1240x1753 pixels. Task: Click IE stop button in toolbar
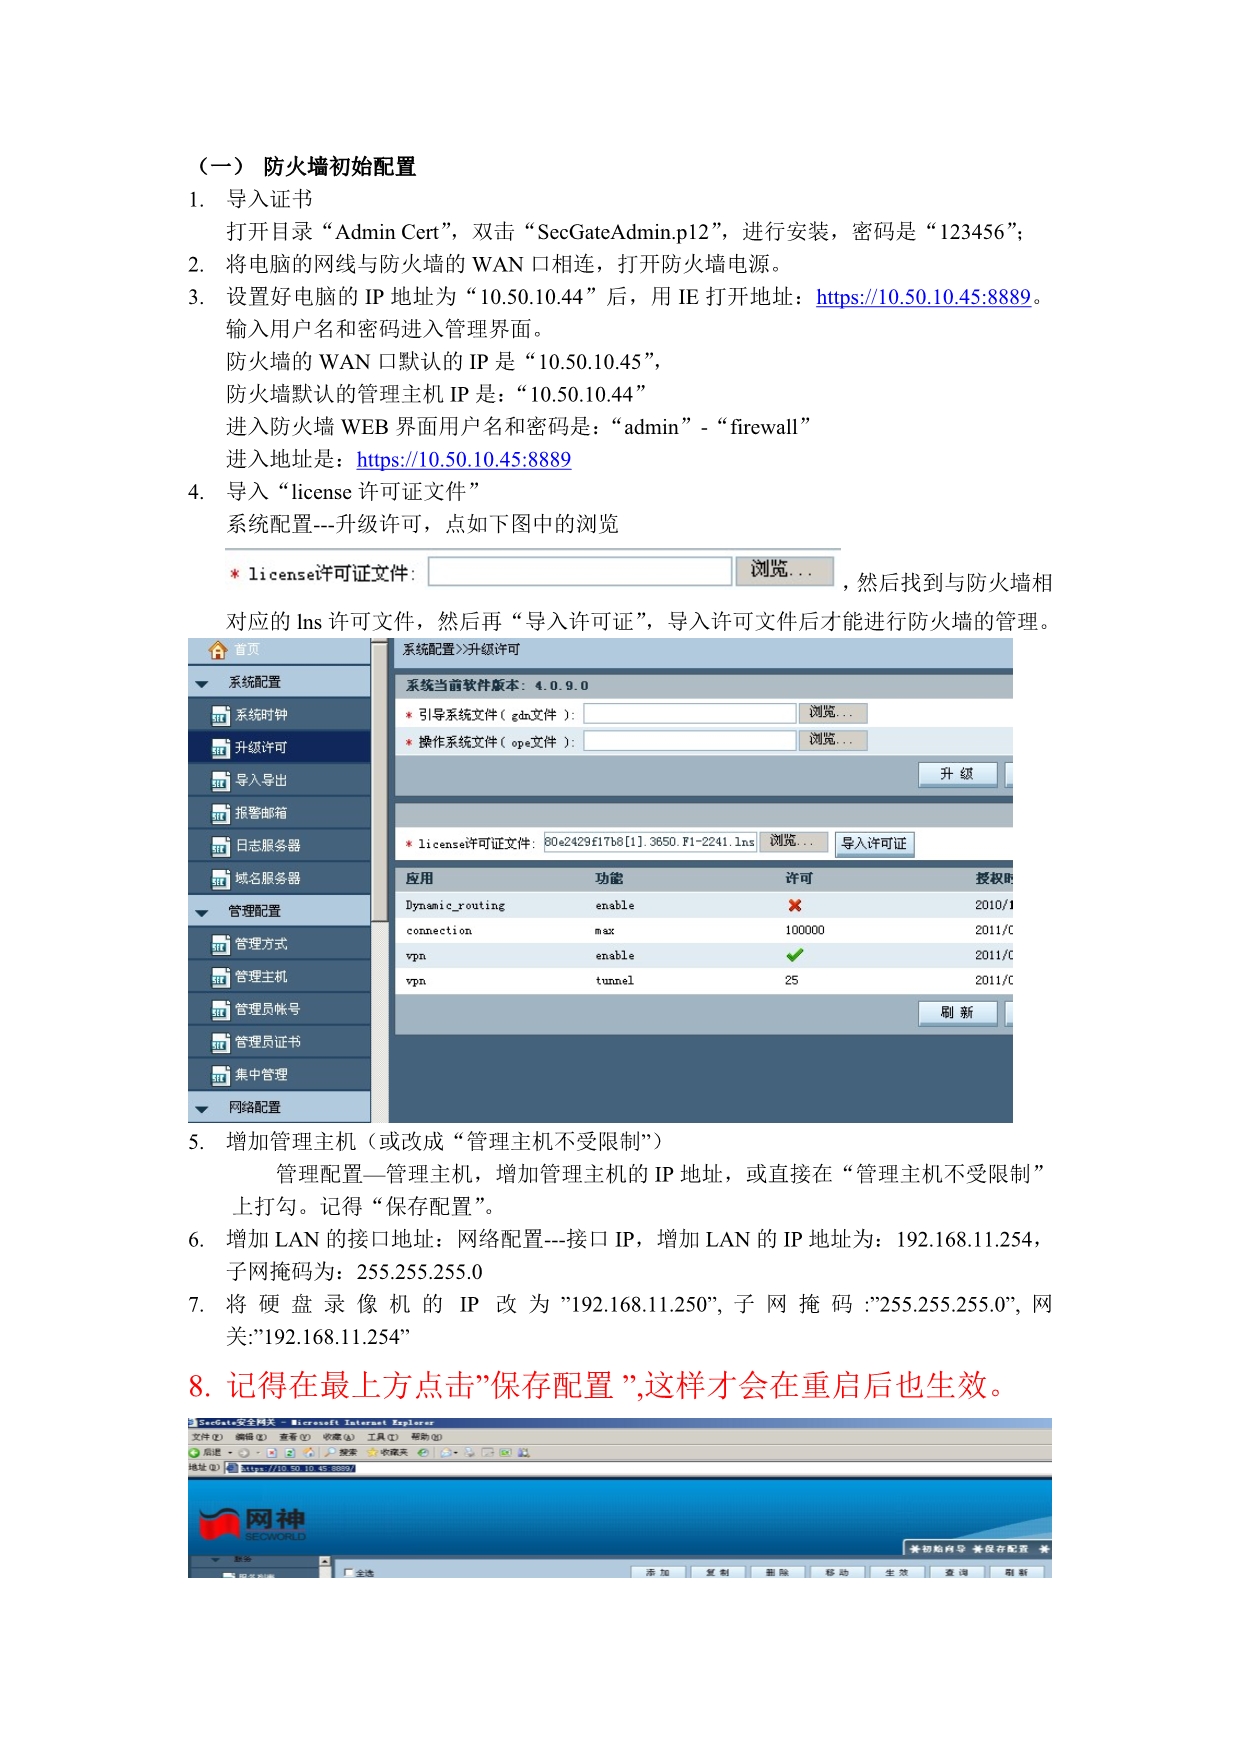click(x=271, y=1452)
